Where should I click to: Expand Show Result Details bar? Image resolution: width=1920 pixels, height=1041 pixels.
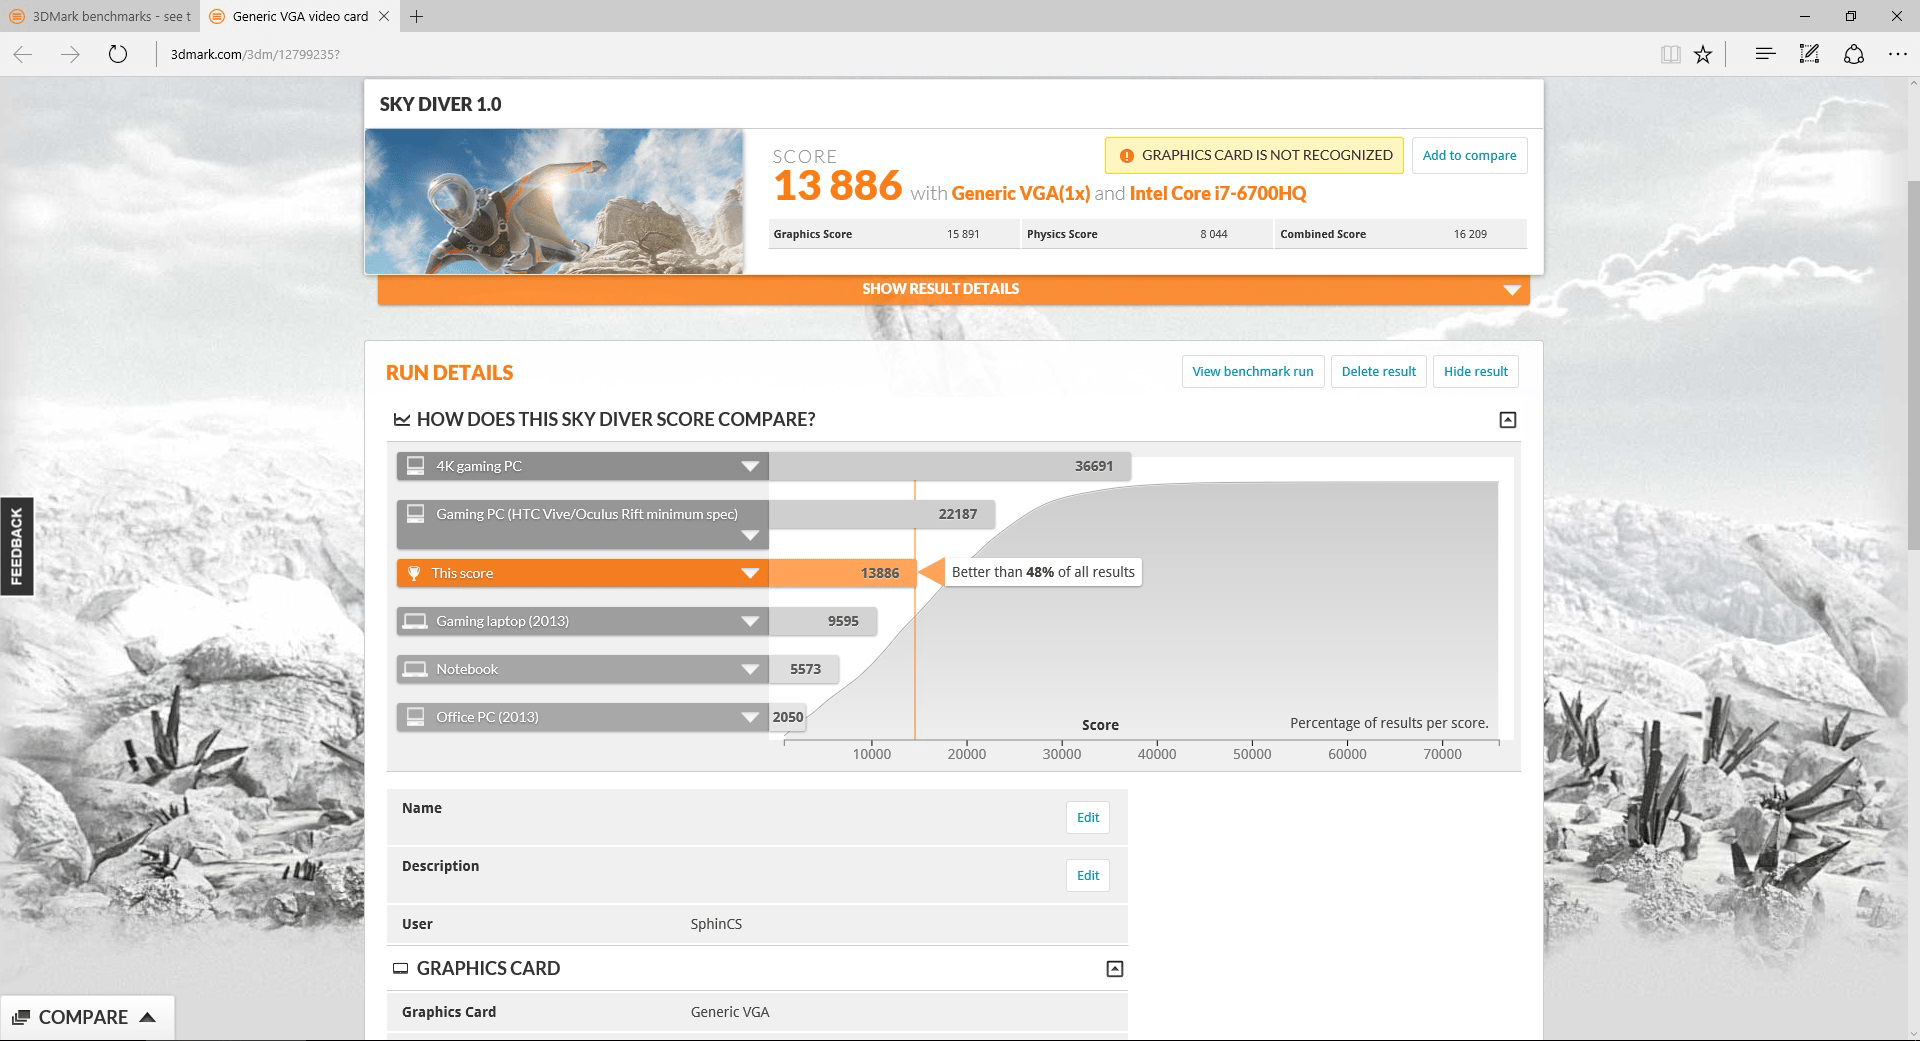point(953,289)
